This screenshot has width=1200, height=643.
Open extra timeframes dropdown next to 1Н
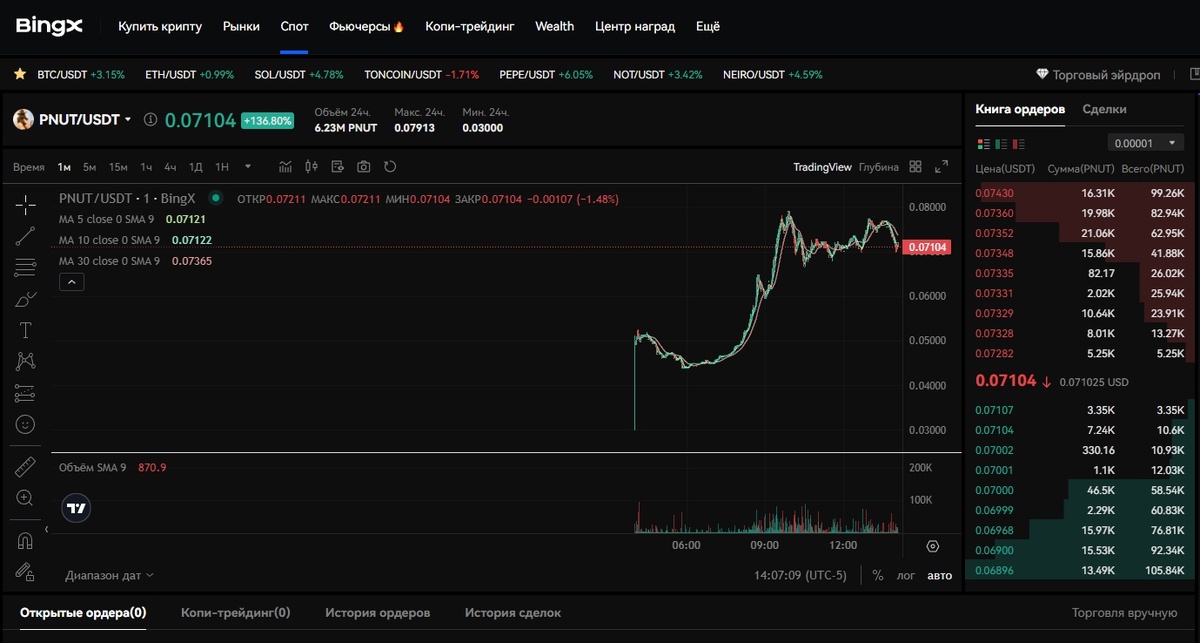pos(248,167)
